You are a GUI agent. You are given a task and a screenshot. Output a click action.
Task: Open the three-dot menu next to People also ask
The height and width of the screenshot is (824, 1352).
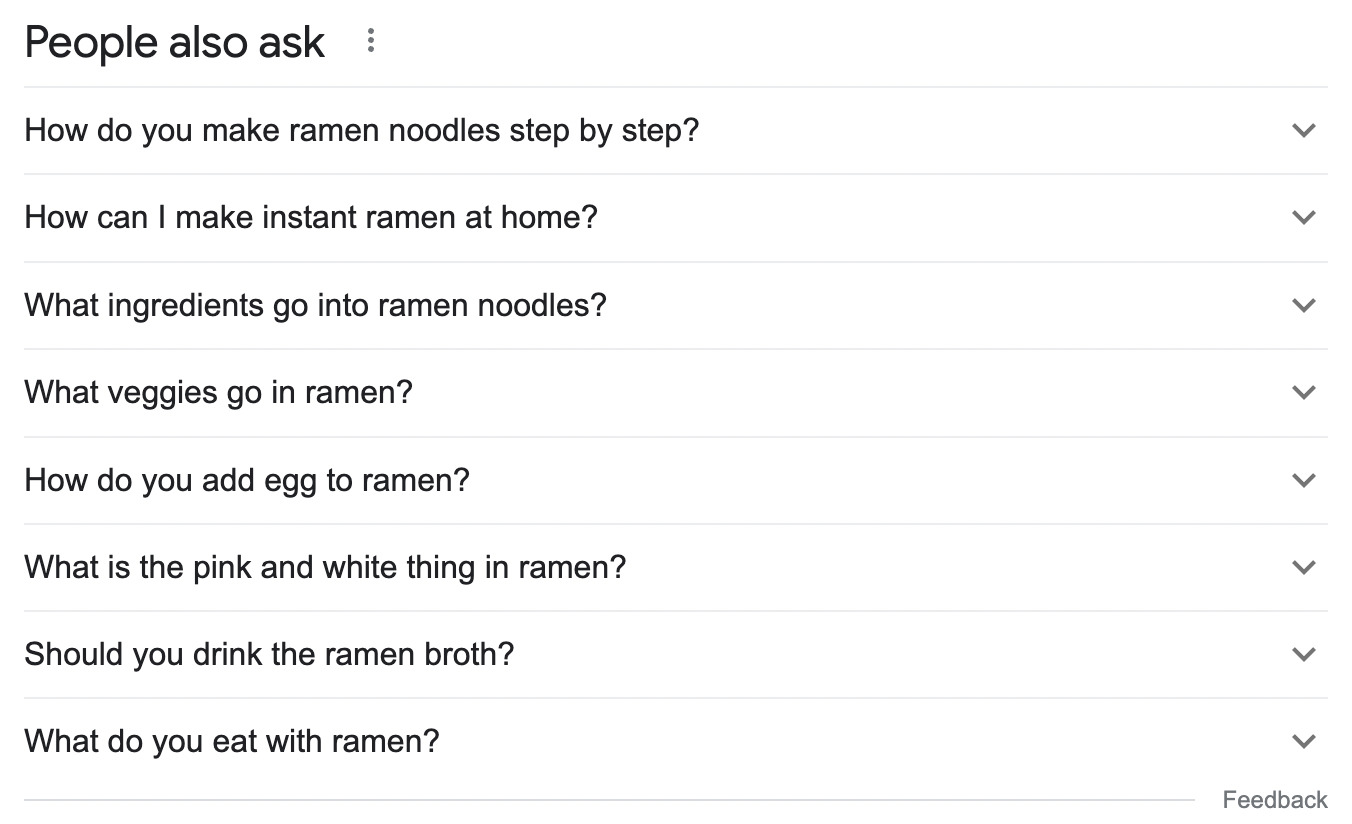pyautogui.click(x=371, y=40)
